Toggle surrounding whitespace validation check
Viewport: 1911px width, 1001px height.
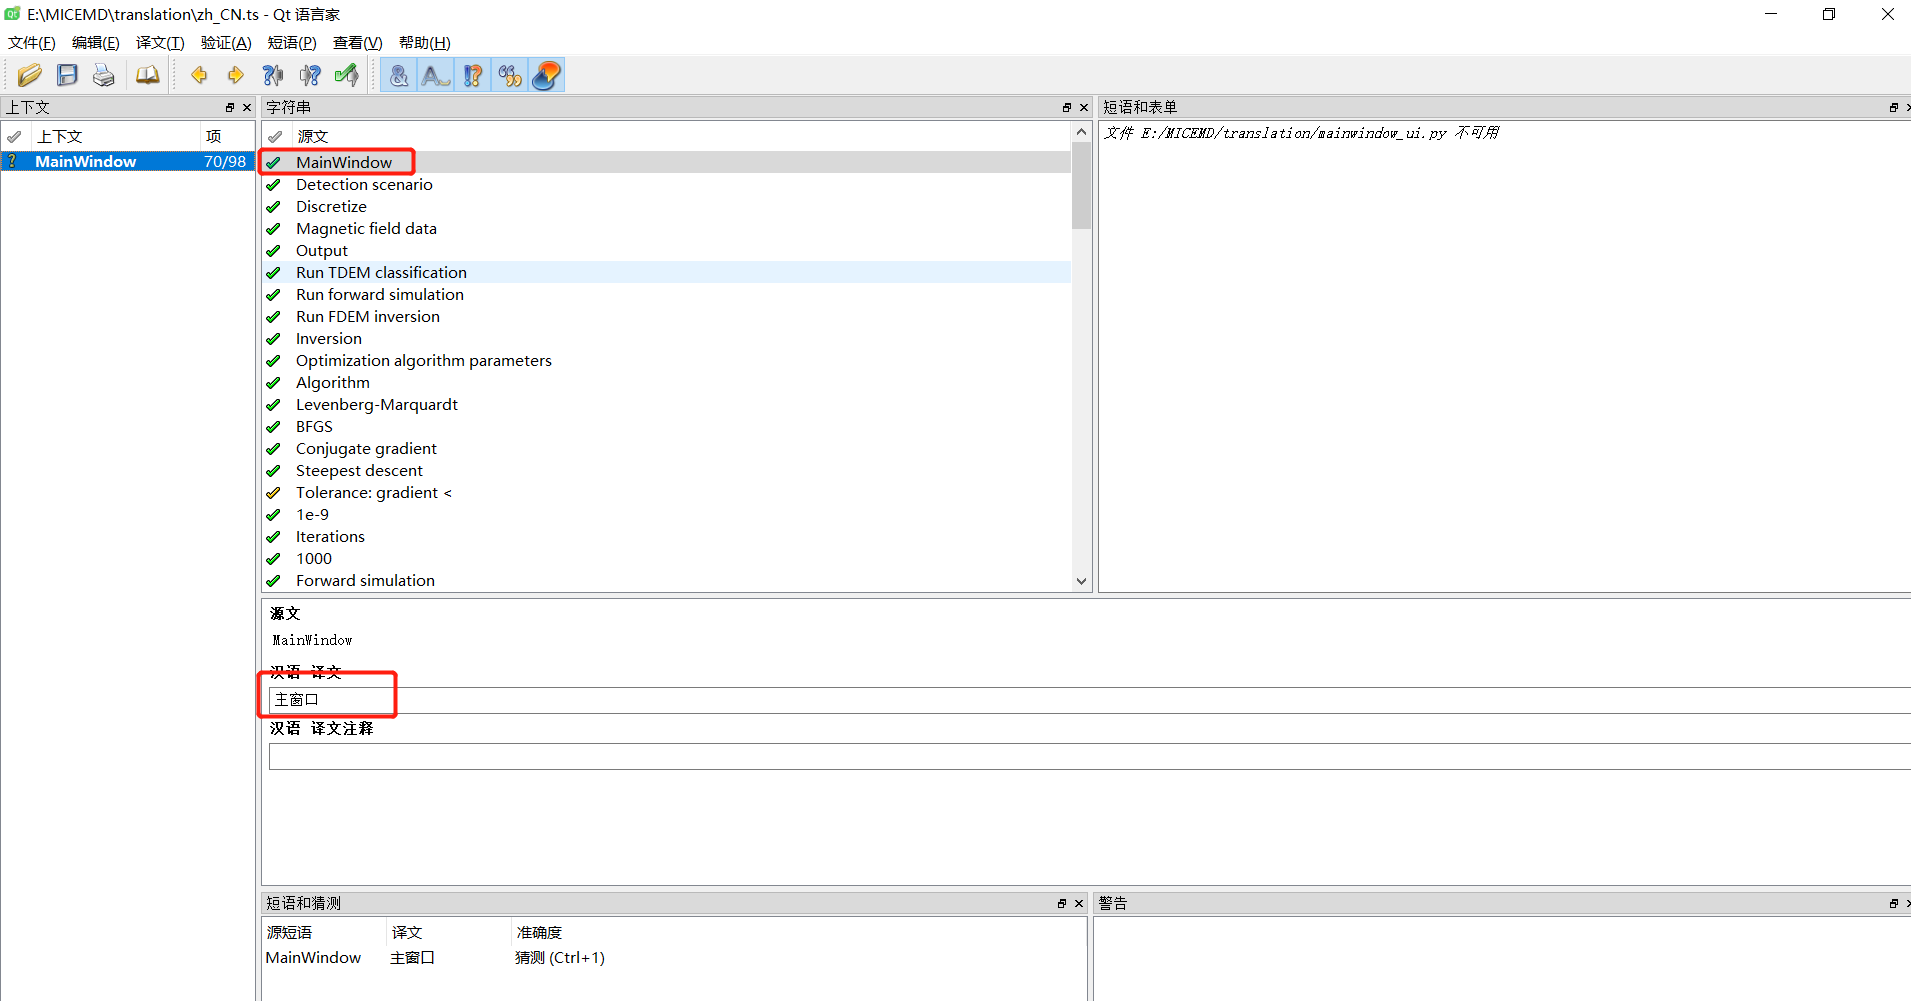coord(436,75)
